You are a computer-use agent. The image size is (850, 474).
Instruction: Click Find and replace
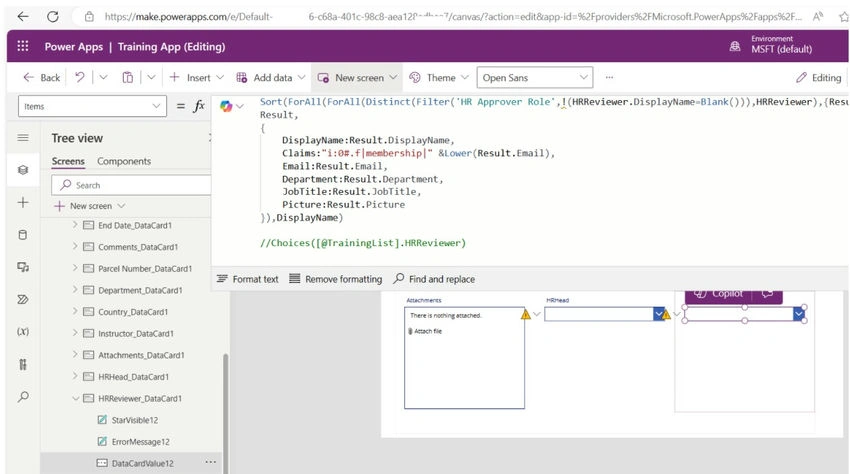click(434, 279)
